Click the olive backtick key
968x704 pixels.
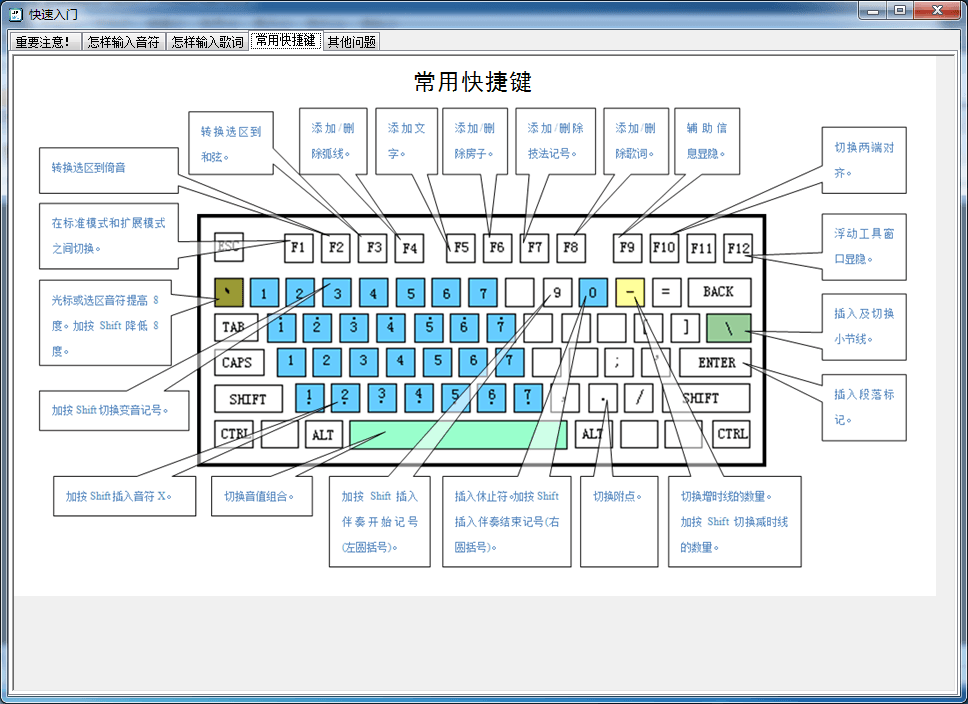point(229,292)
